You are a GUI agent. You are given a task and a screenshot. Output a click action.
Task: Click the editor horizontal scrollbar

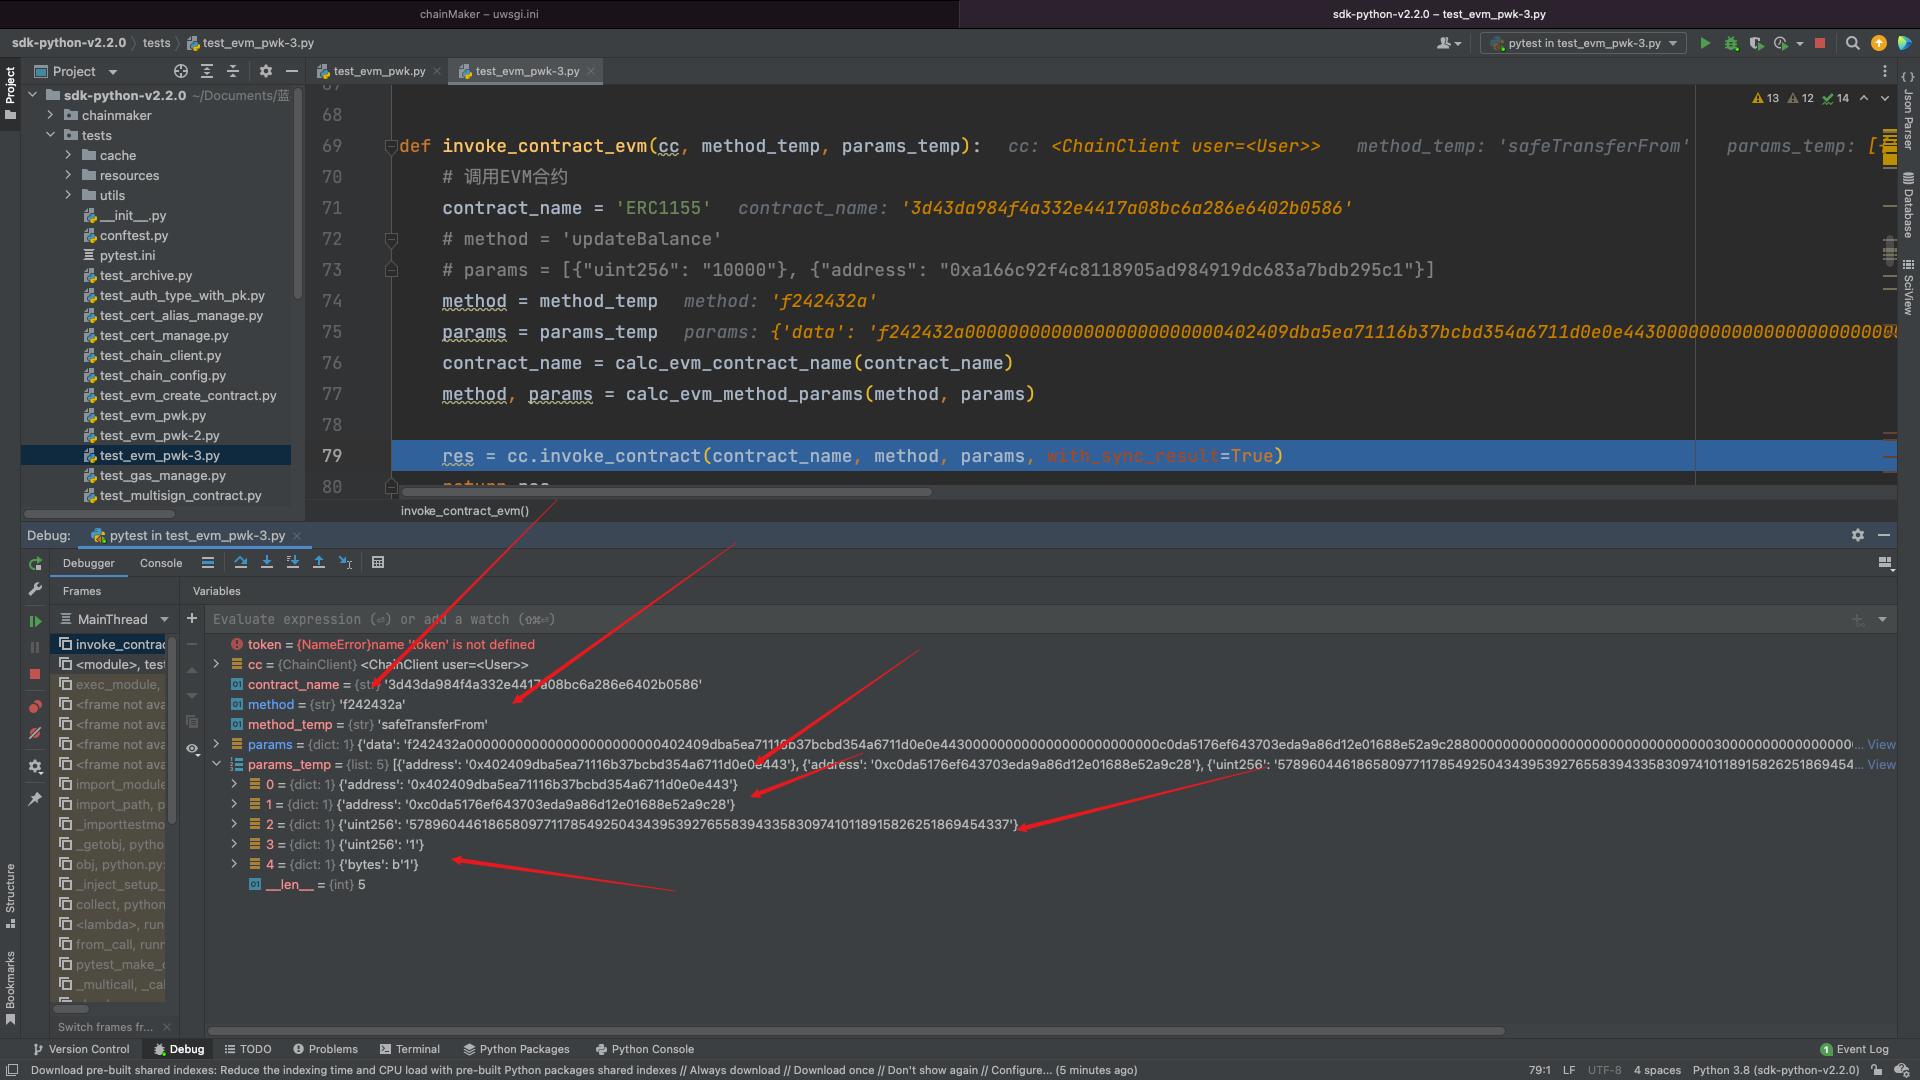[667, 492]
